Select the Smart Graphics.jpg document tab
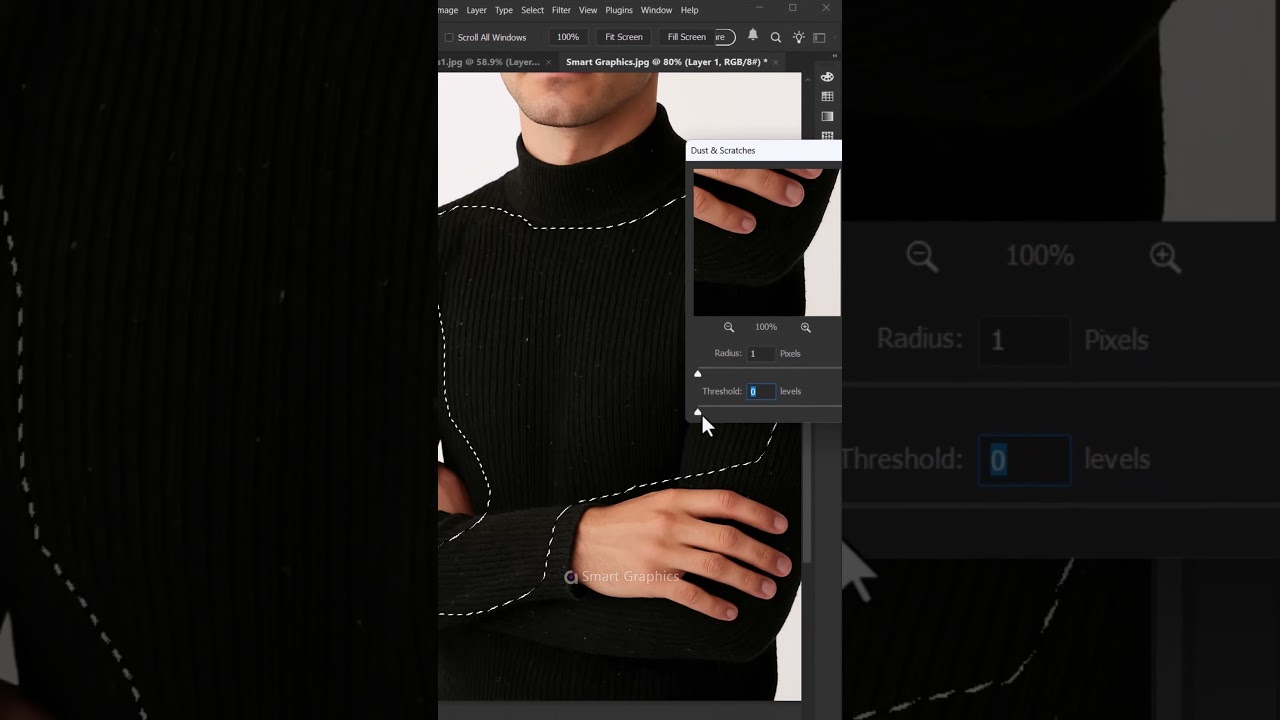 click(x=666, y=62)
